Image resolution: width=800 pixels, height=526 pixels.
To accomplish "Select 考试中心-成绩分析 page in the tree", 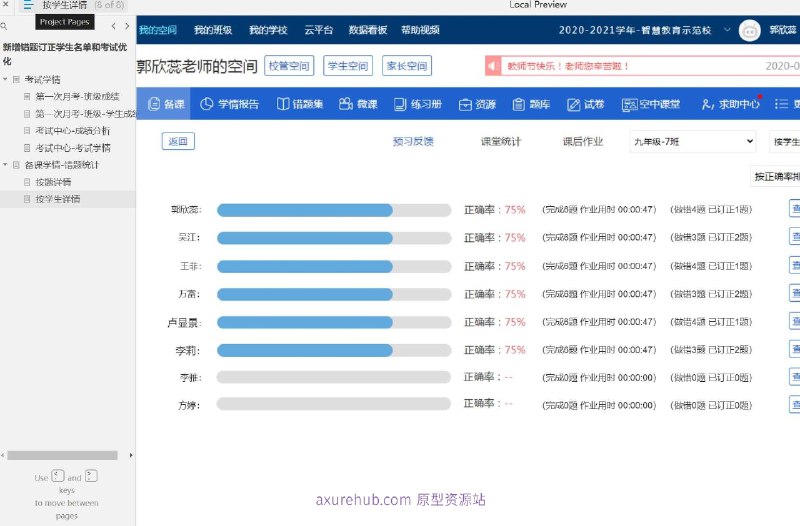I will pyautogui.click(x=72, y=131).
